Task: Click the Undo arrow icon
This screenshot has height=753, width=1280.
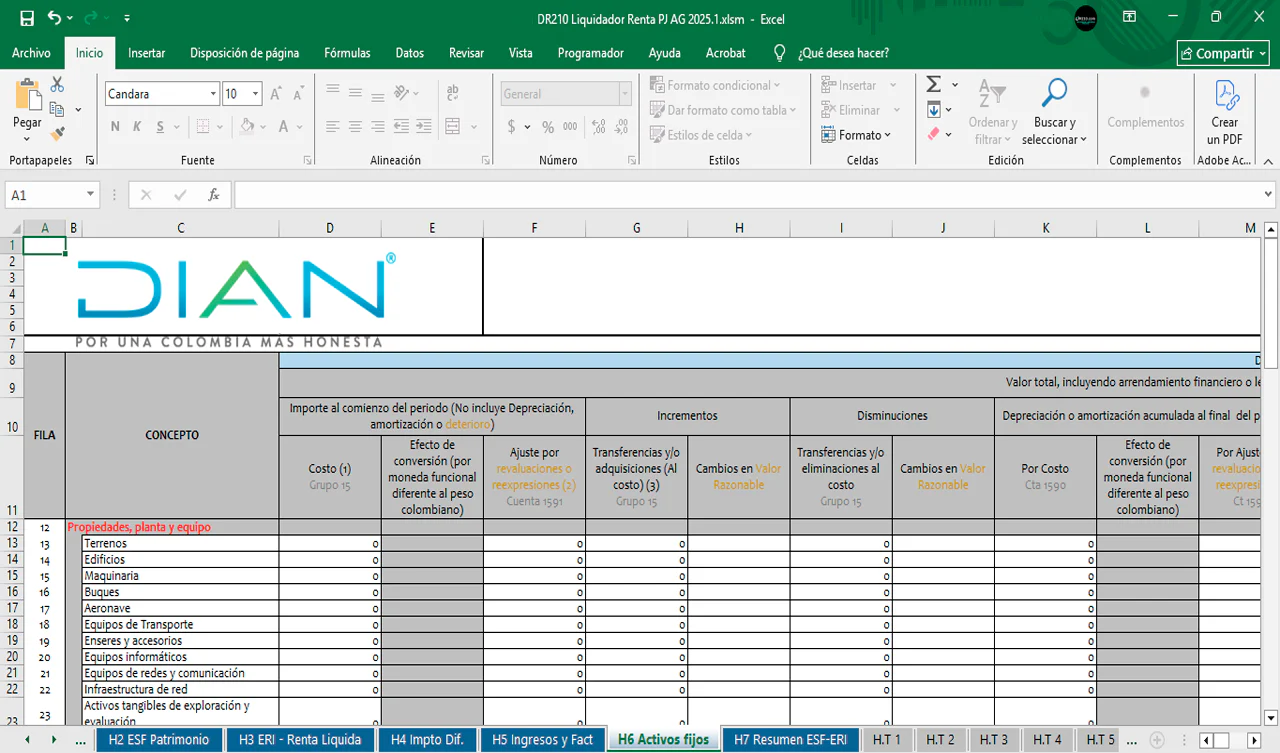Action: click(x=55, y=19)
